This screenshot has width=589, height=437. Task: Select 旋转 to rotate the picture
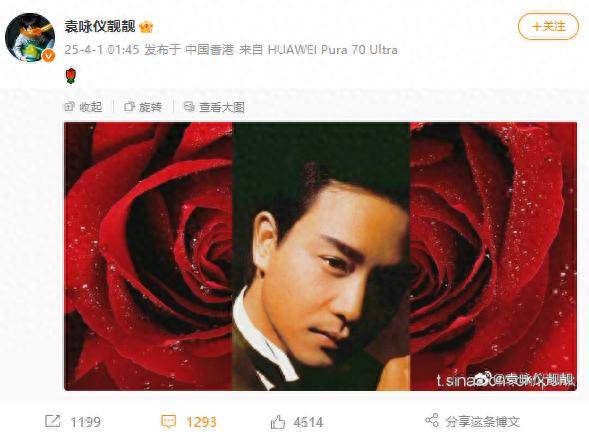click(151, 107)
